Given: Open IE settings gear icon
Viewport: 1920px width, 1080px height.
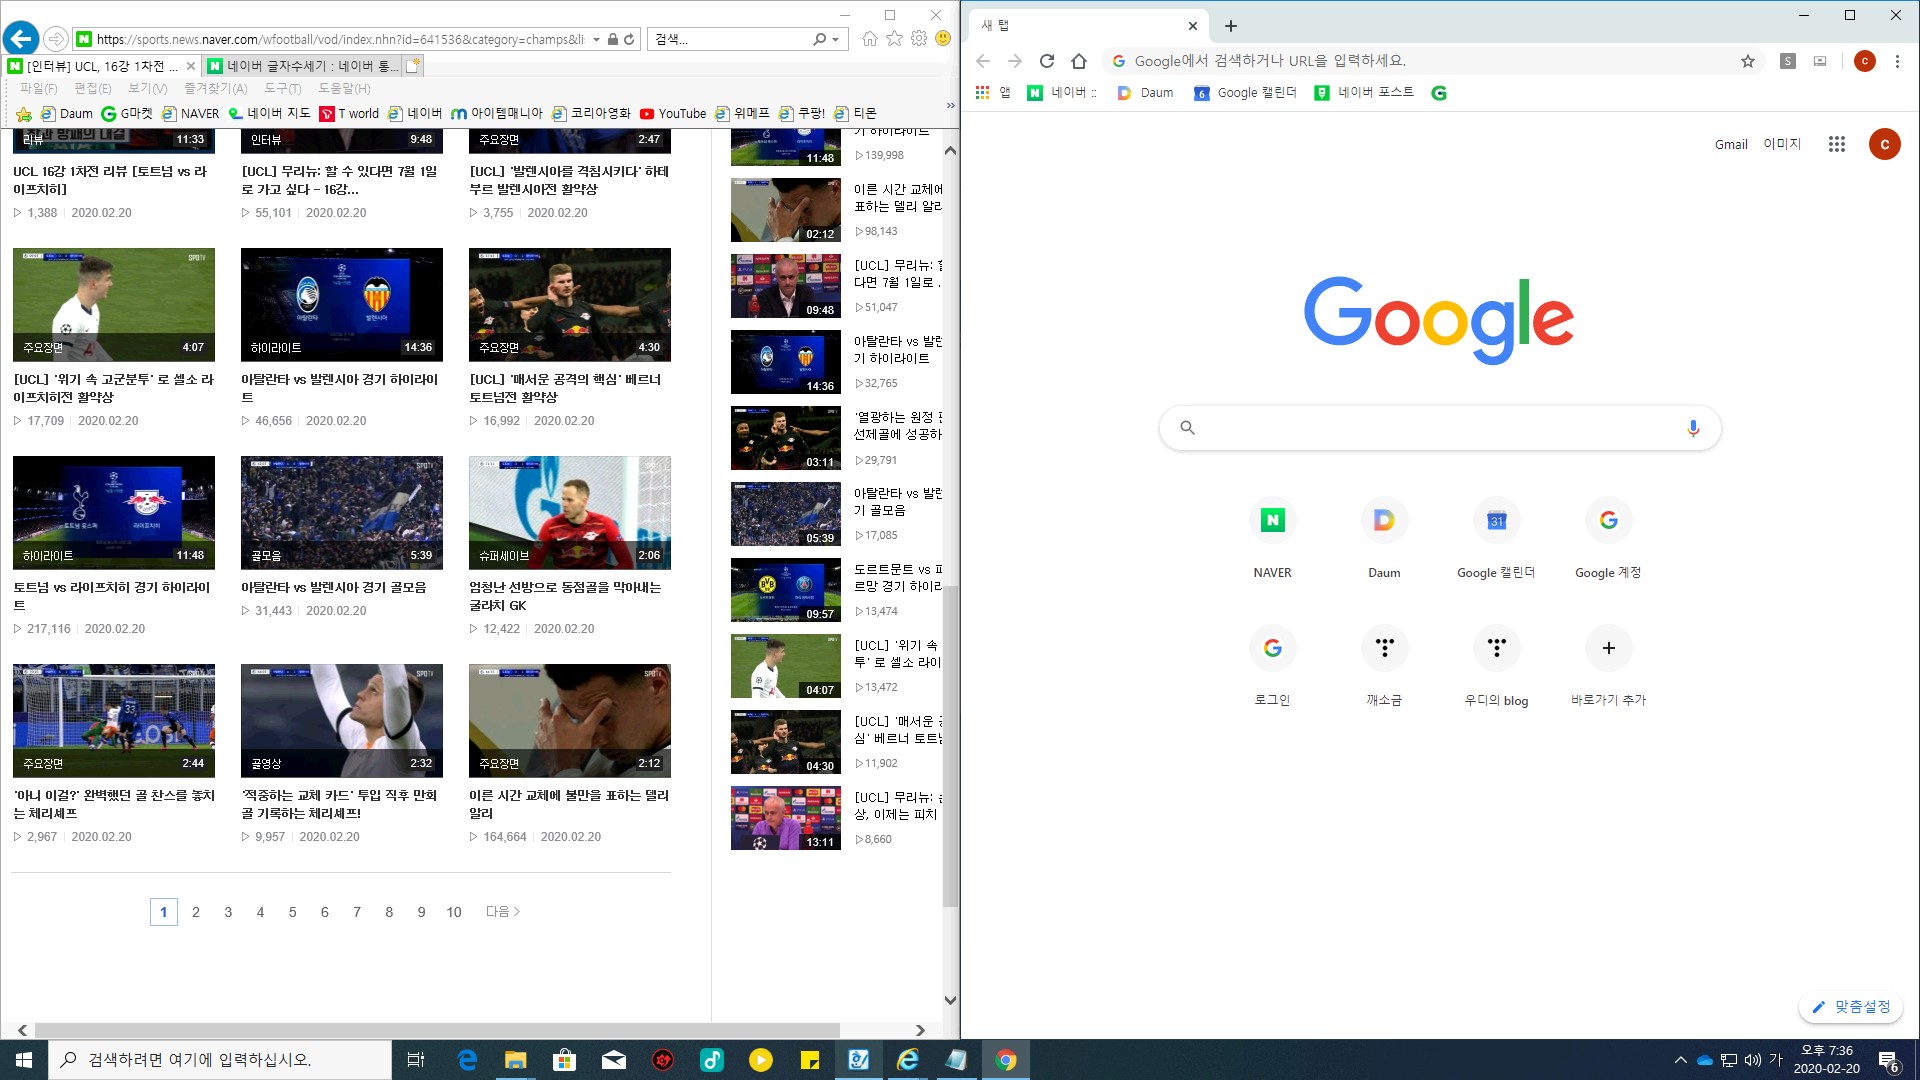Looking at the screenshot, I should pyautogui.click(x=918, y=39).
